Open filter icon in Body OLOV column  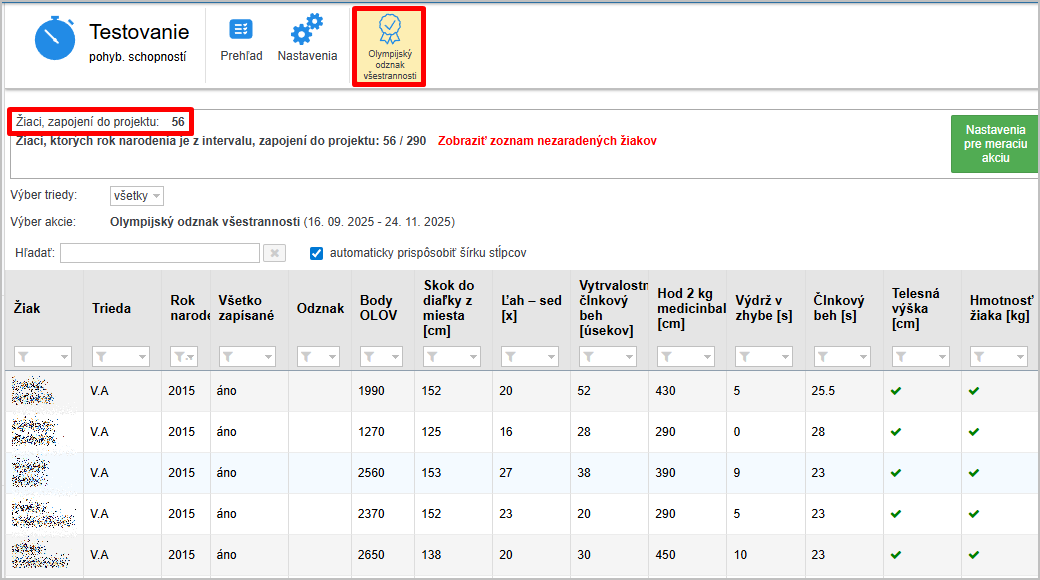(x=367, y=356)
